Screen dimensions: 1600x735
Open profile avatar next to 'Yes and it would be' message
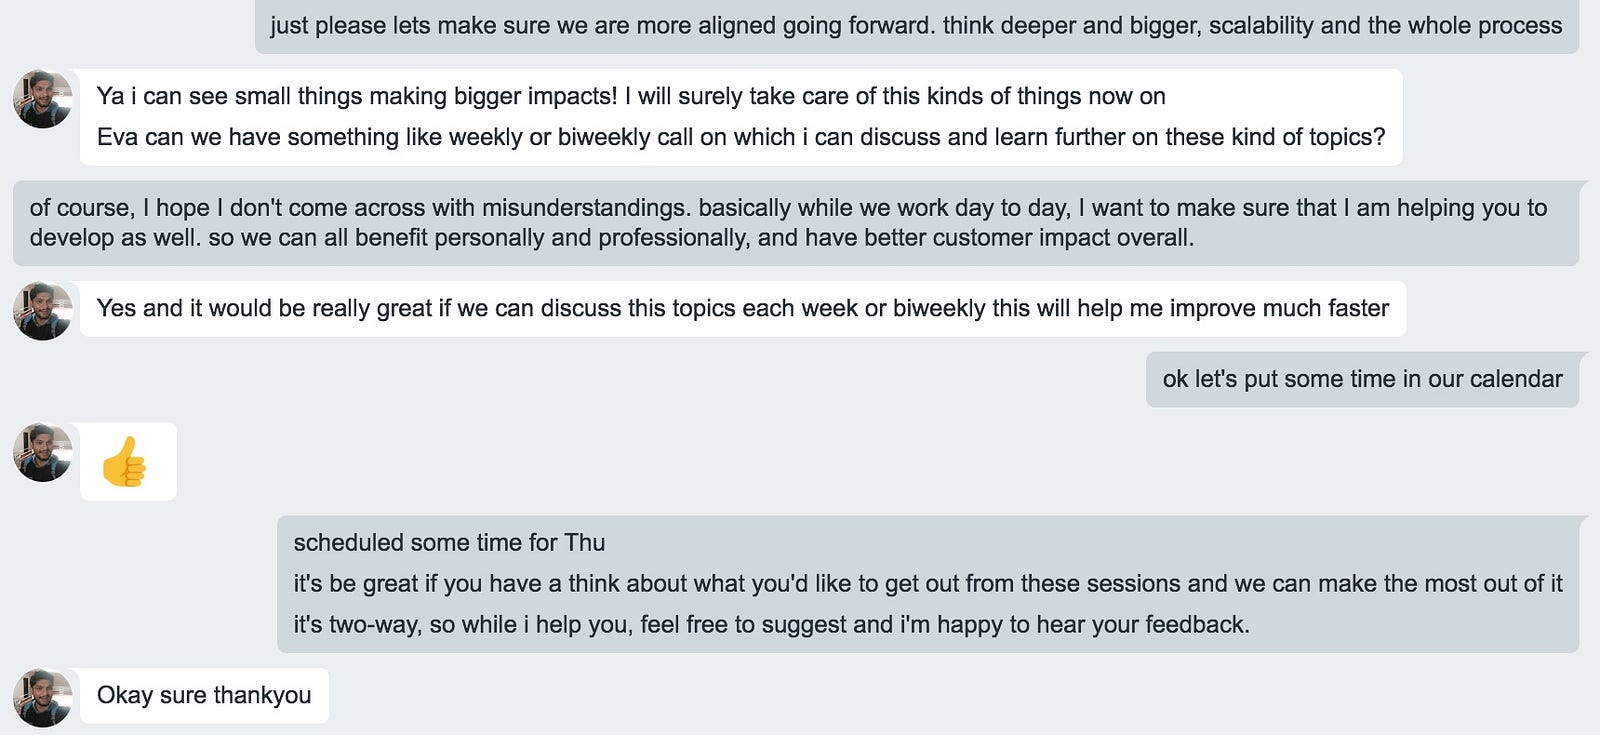click(x=42, y=311)
